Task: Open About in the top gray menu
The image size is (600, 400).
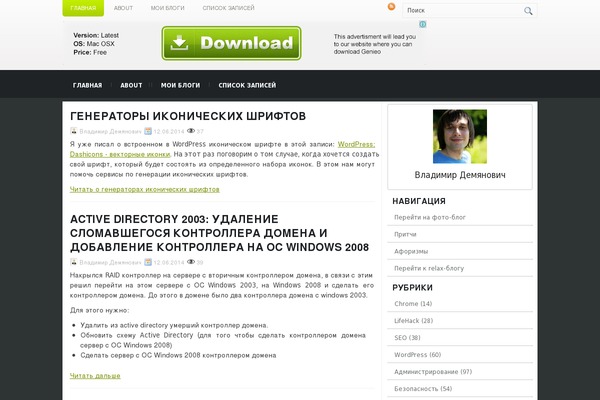Action: point(123,8)
